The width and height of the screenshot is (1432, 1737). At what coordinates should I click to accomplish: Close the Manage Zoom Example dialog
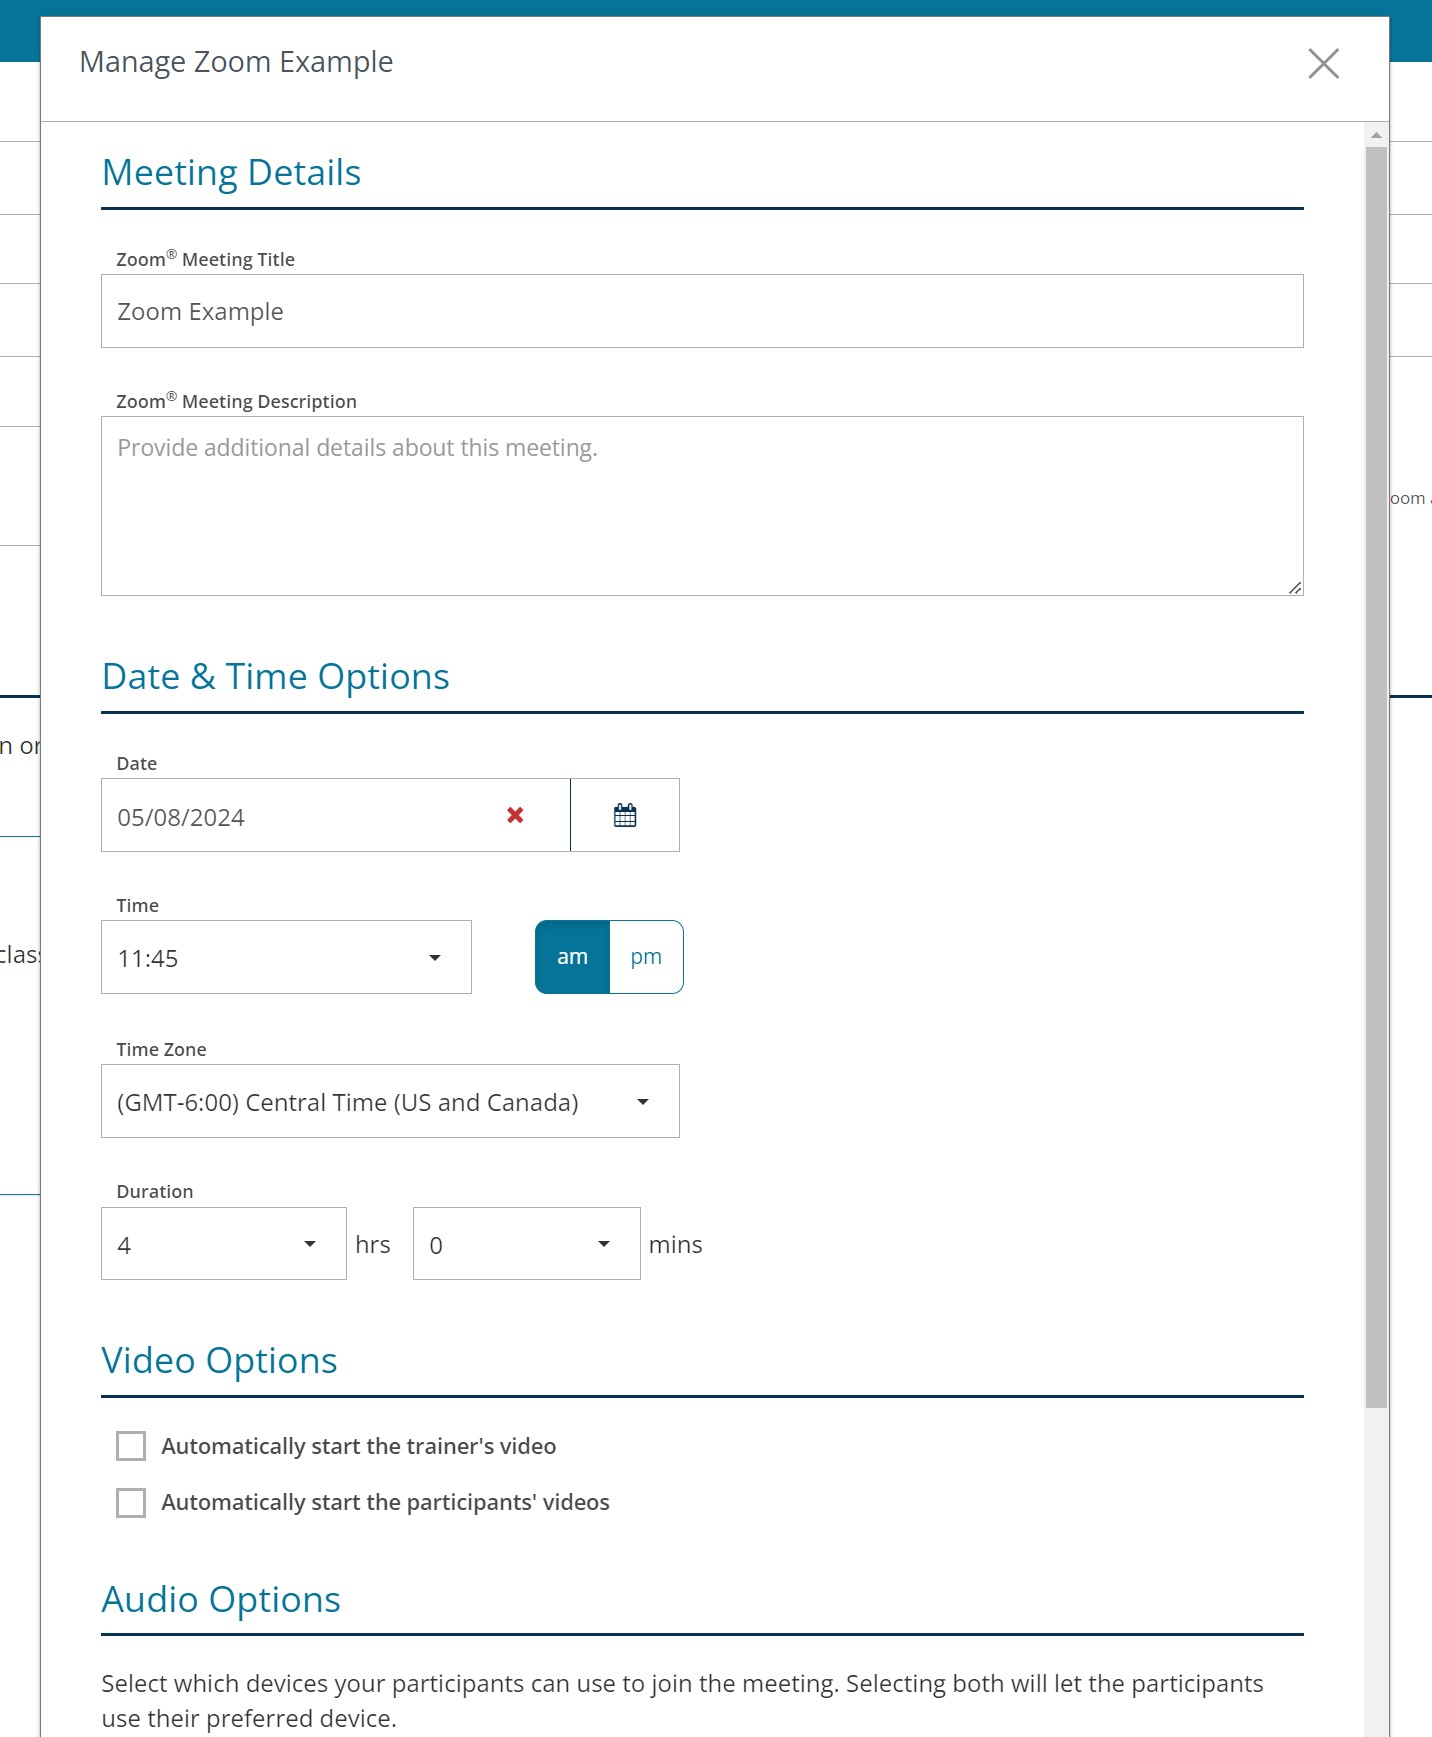click(1323, 64)
